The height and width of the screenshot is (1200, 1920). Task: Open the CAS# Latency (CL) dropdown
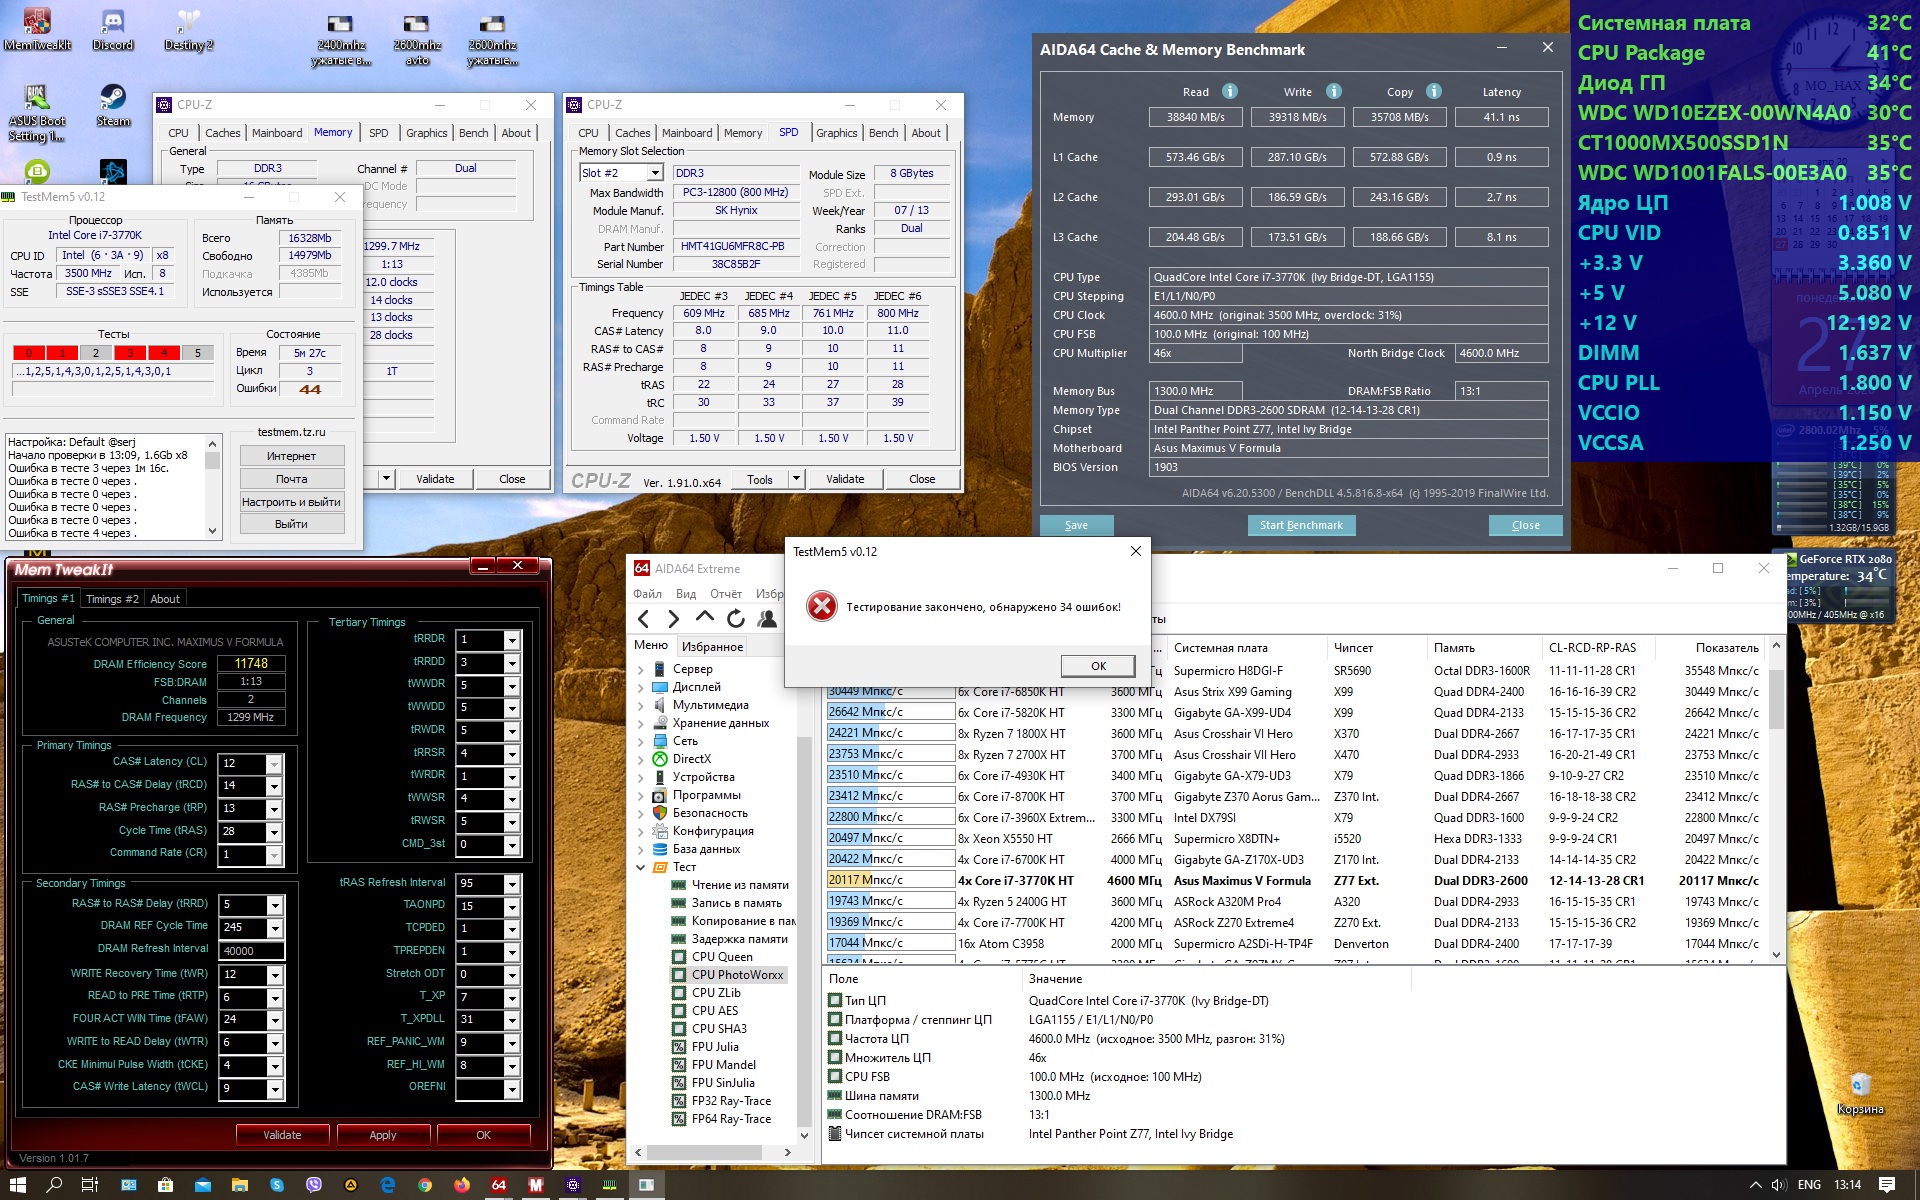click(273, 764)
